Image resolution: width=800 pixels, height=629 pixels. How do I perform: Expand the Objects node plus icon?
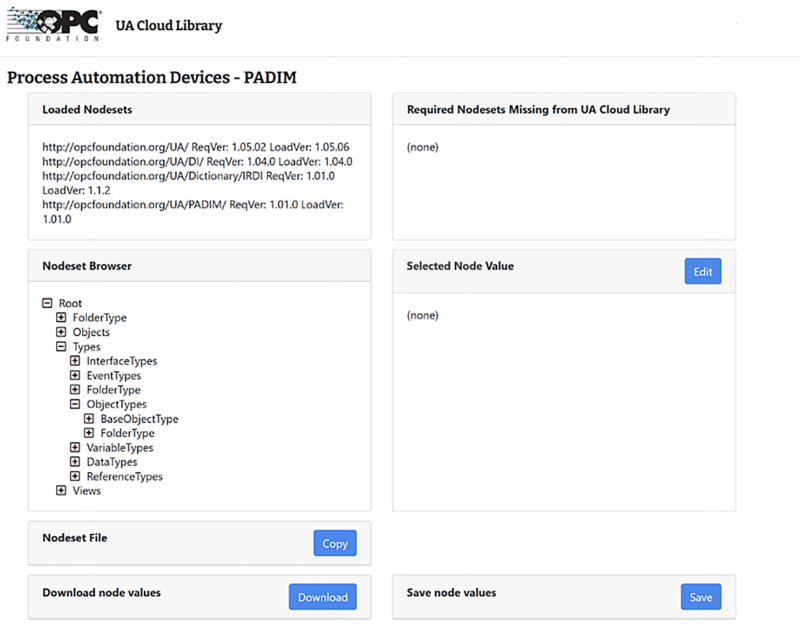point(61,332)
